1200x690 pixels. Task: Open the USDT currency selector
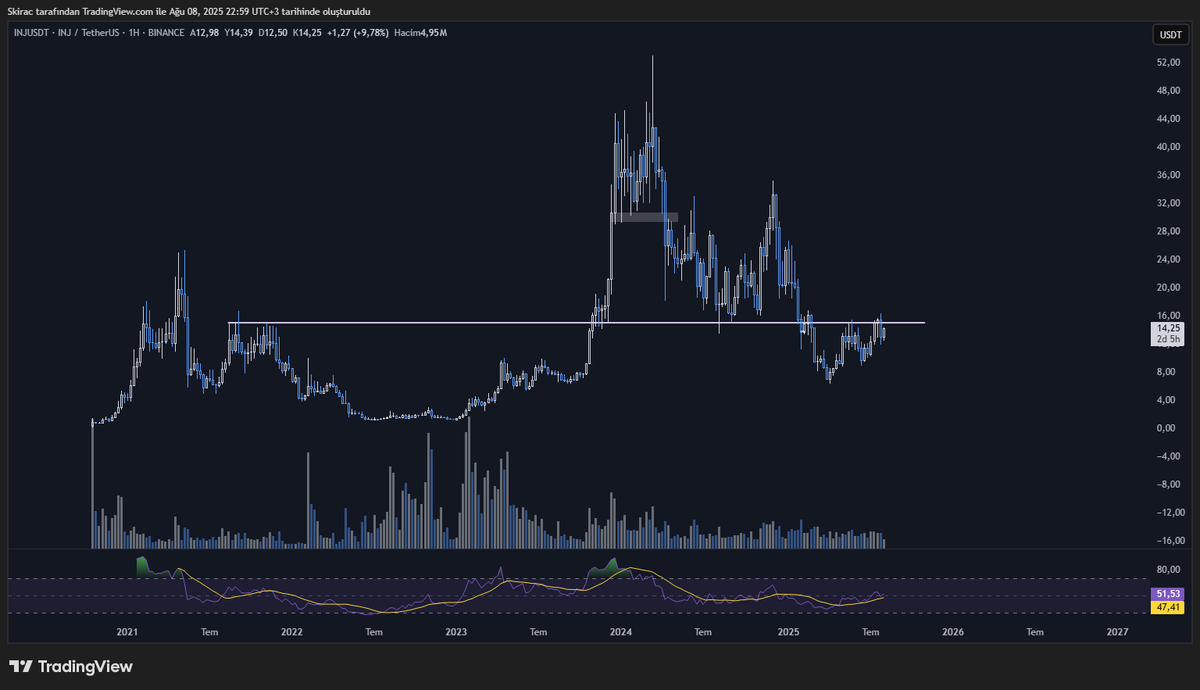pos(1169,35)
